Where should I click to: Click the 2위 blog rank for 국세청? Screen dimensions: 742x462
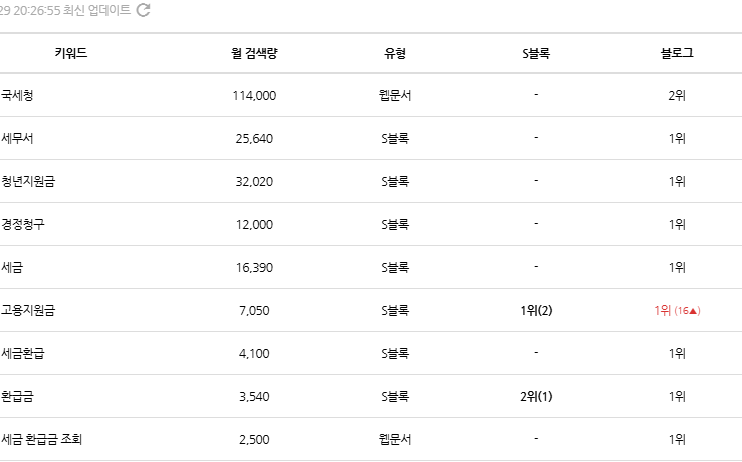(677, 96)
